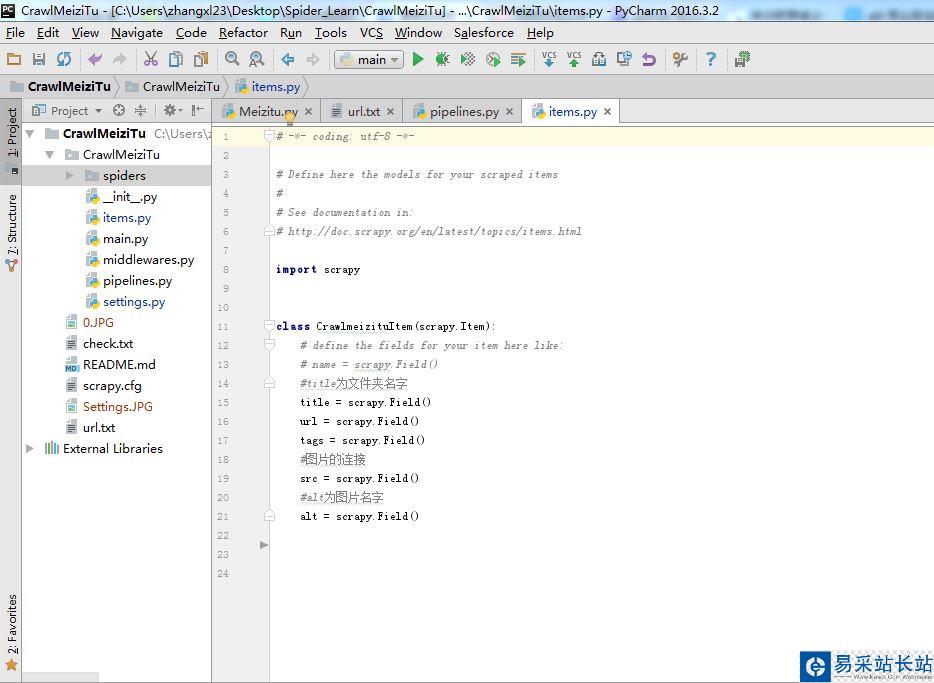Click the Redo arrow icon
Image resolution: width=934 pixels, height=683 pixels.
tap(120, 59)
